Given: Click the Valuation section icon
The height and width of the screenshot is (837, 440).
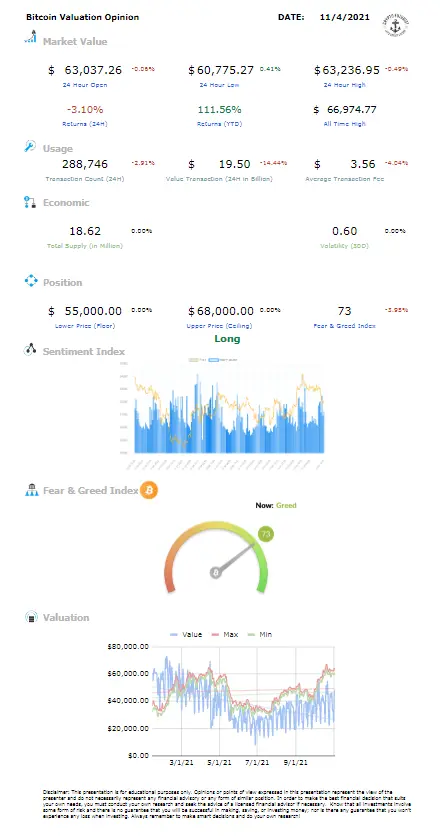Looking at the screenshot, I should (32, 617).
